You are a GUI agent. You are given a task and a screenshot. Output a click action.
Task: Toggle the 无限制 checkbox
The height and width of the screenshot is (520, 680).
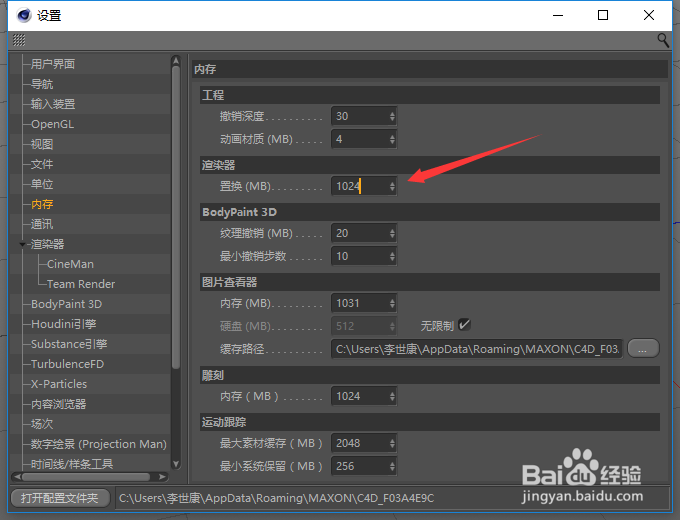[x=464, y=325]
